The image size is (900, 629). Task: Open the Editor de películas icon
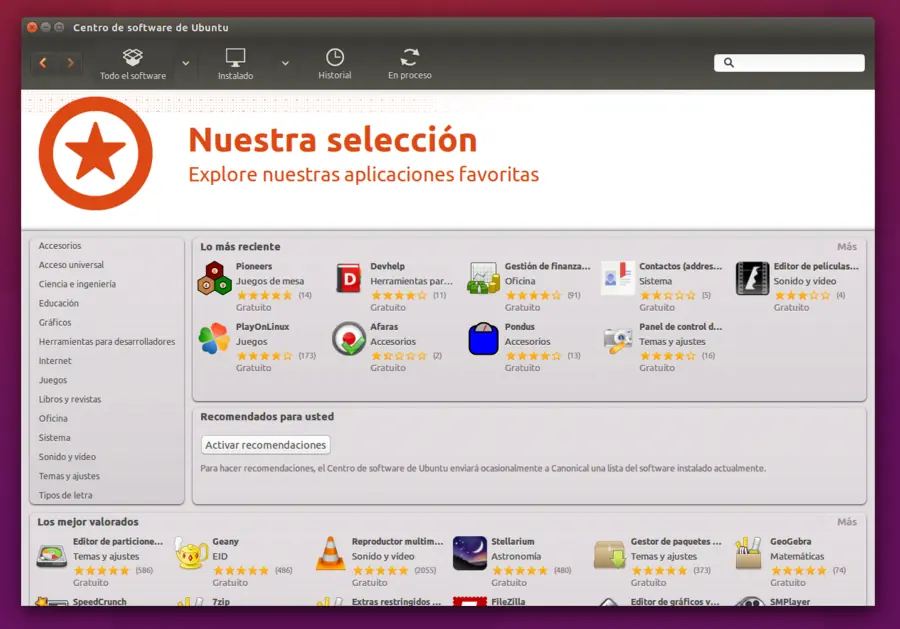[752, 278]
